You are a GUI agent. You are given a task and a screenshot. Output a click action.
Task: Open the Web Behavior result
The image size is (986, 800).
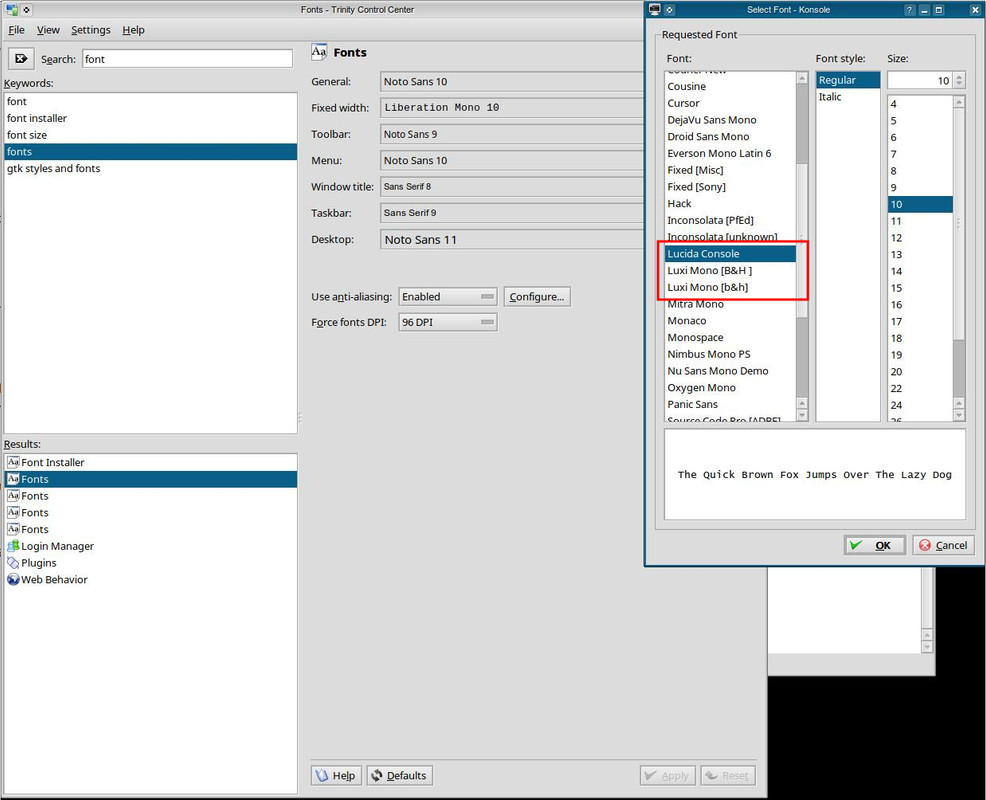point(150,579)
